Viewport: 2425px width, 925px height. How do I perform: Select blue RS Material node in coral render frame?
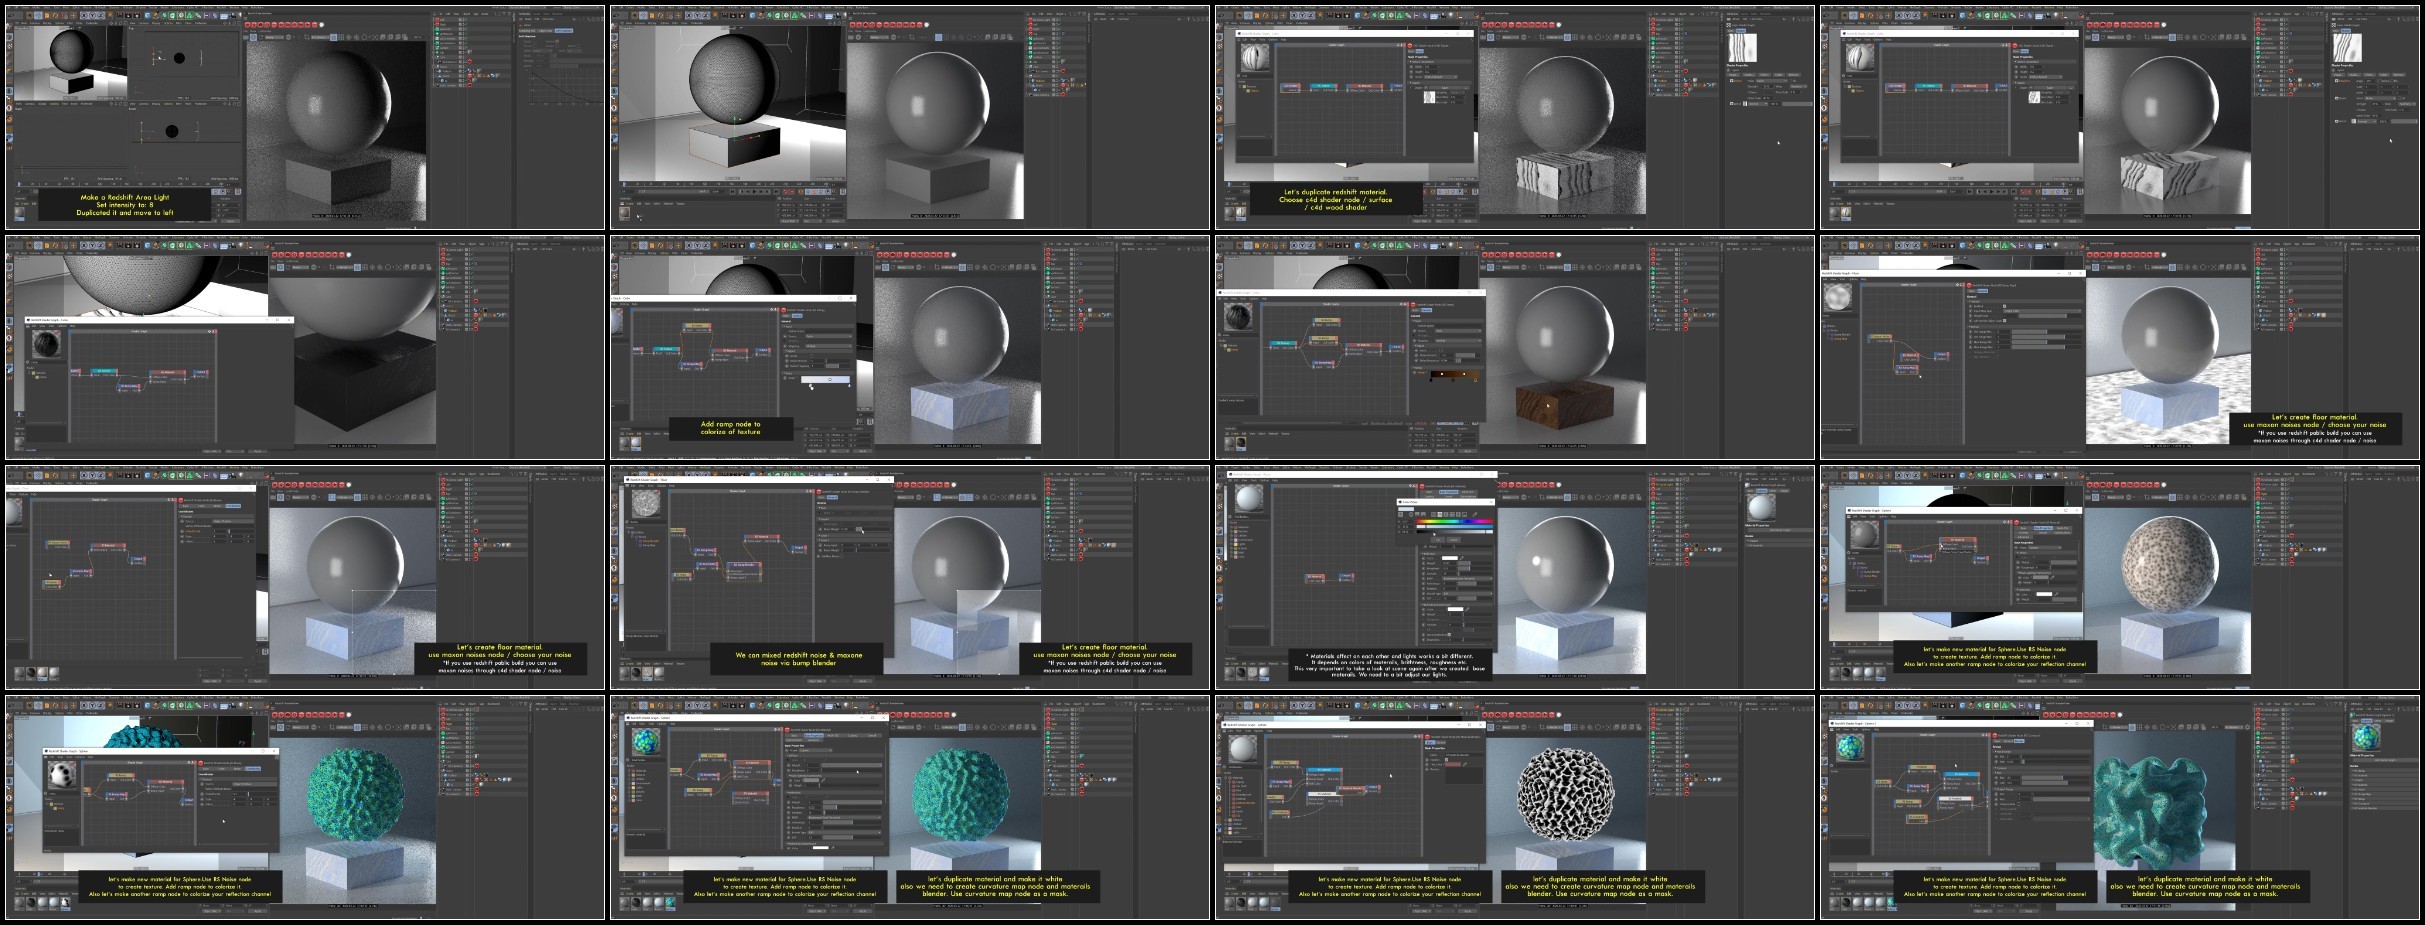(x=1962, y=781)
